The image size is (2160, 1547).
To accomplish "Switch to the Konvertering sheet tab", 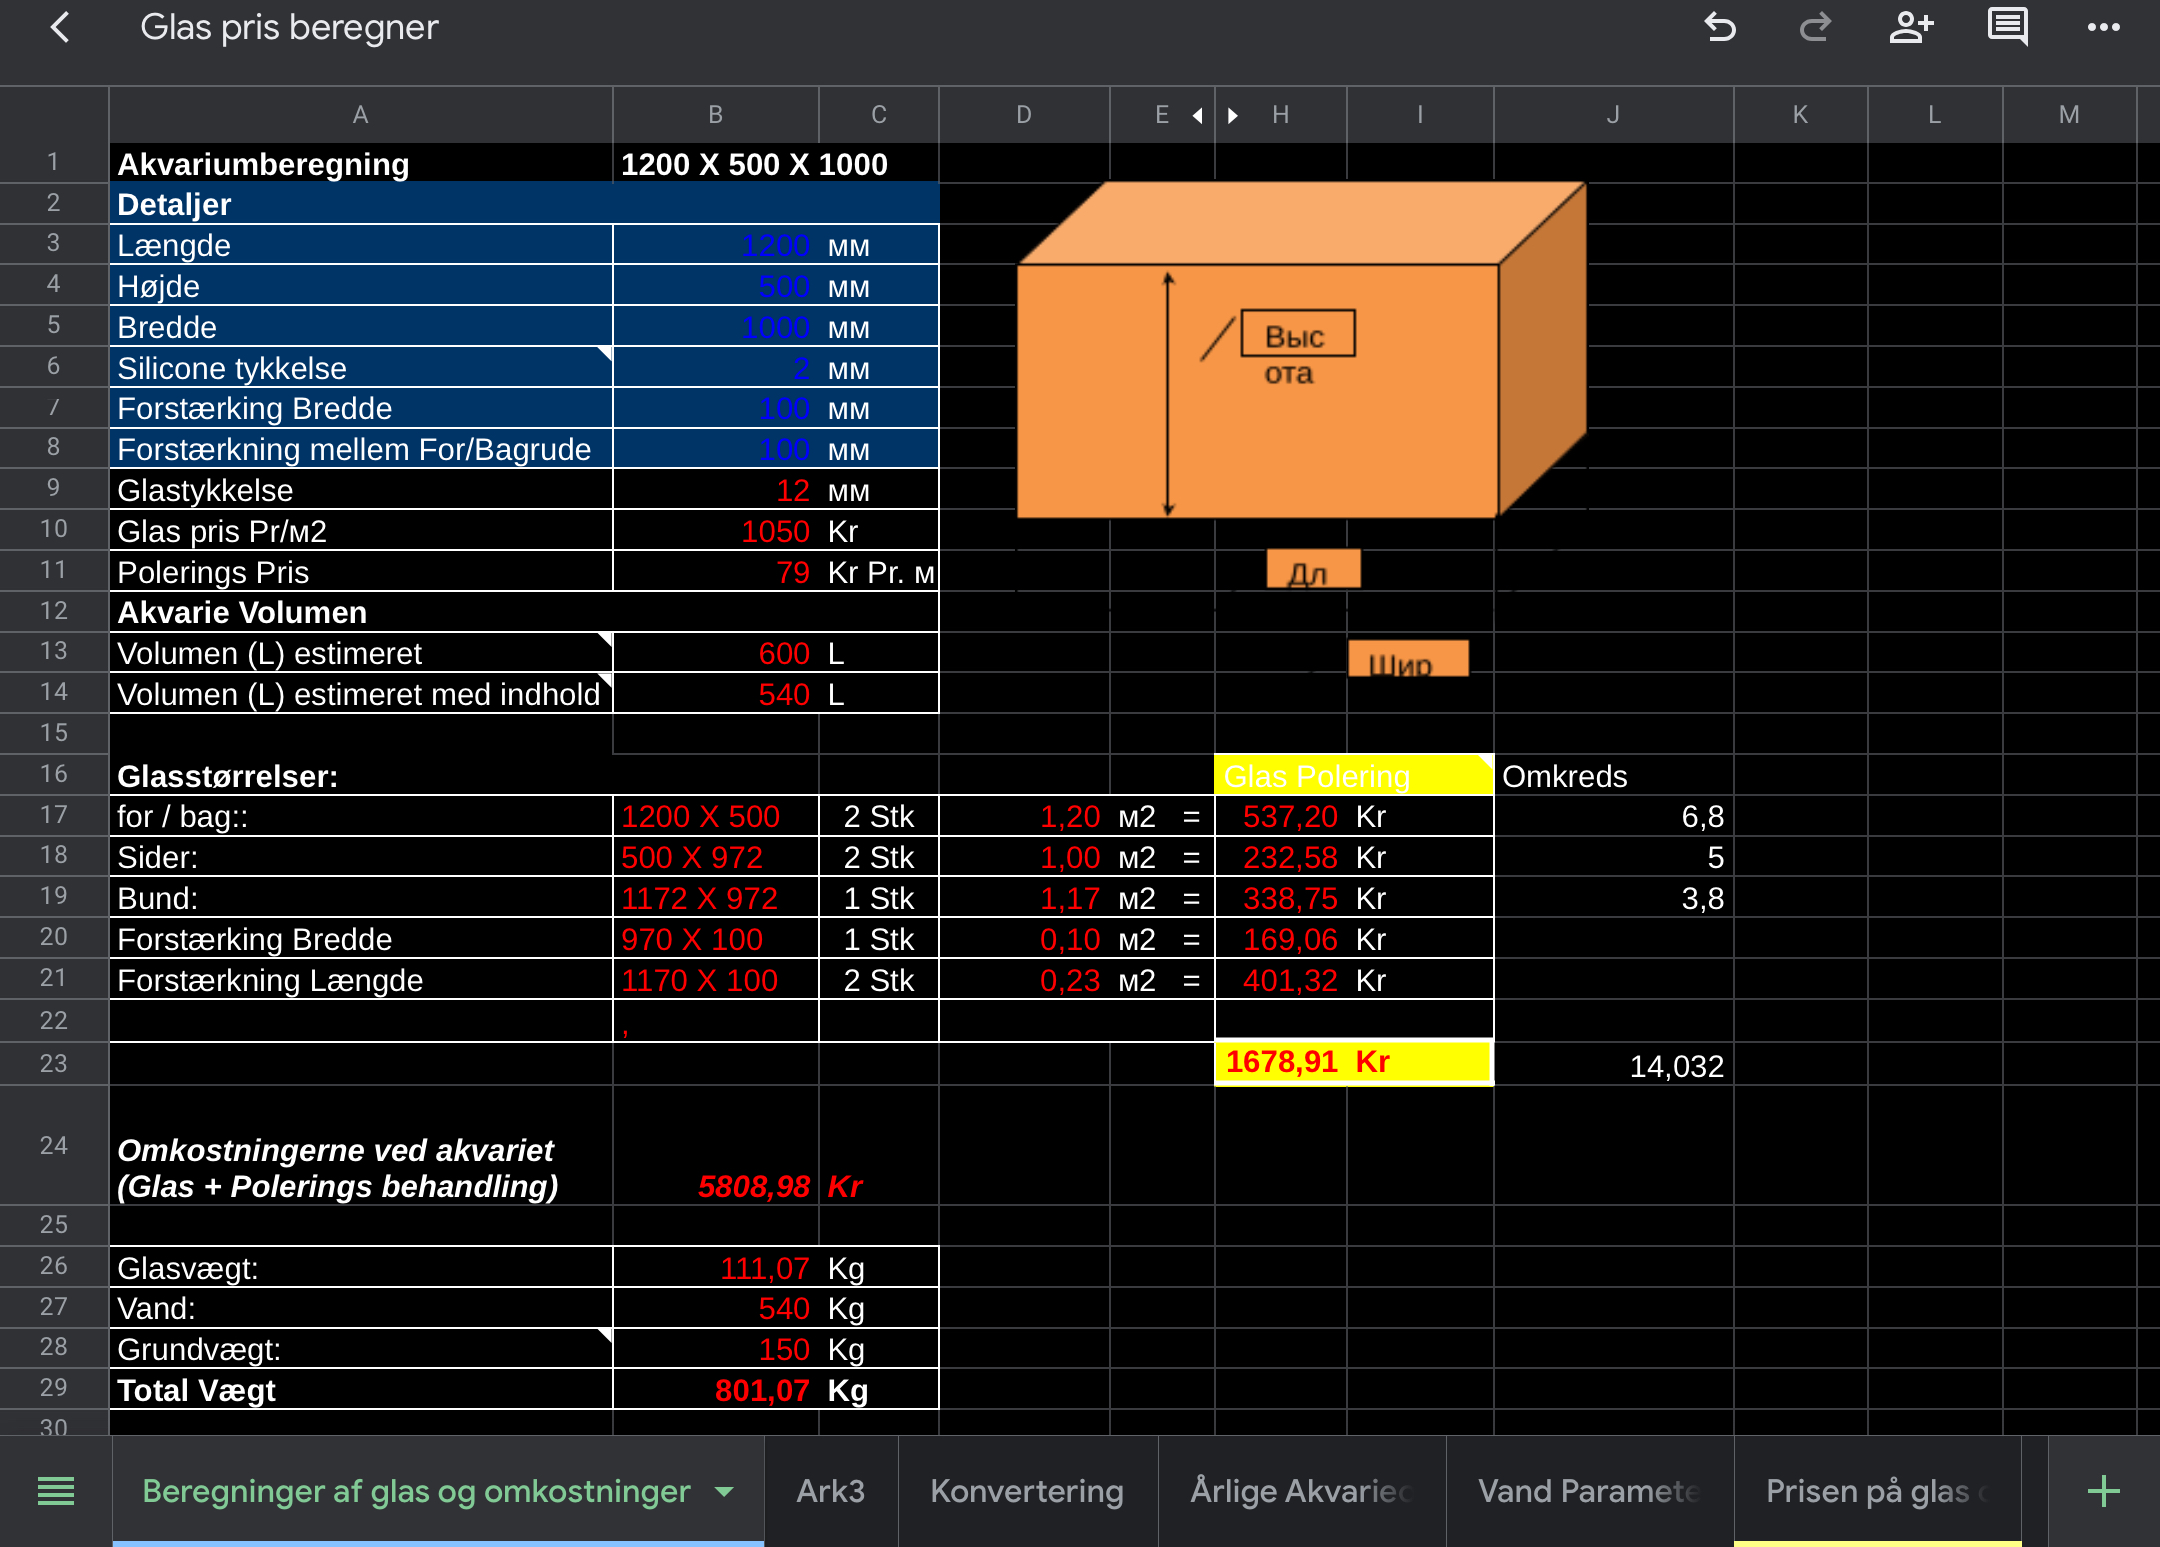I will coord(1027,1491).
